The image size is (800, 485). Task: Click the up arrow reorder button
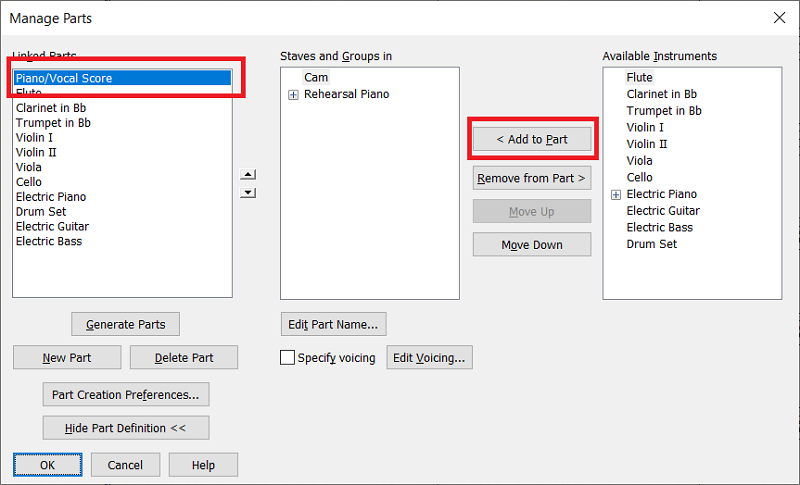[249, 175]
